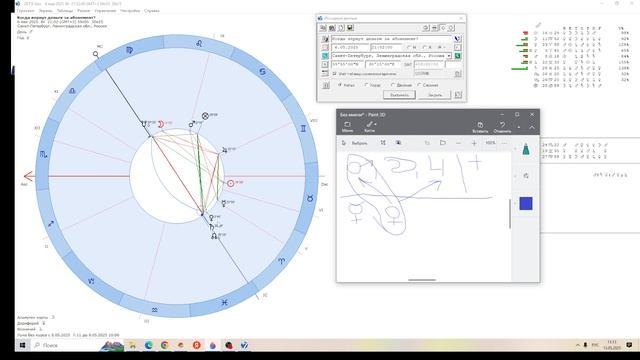Open the history dropdown next to Отменить
Screen dimensions: 640x360
click(518, 127)
